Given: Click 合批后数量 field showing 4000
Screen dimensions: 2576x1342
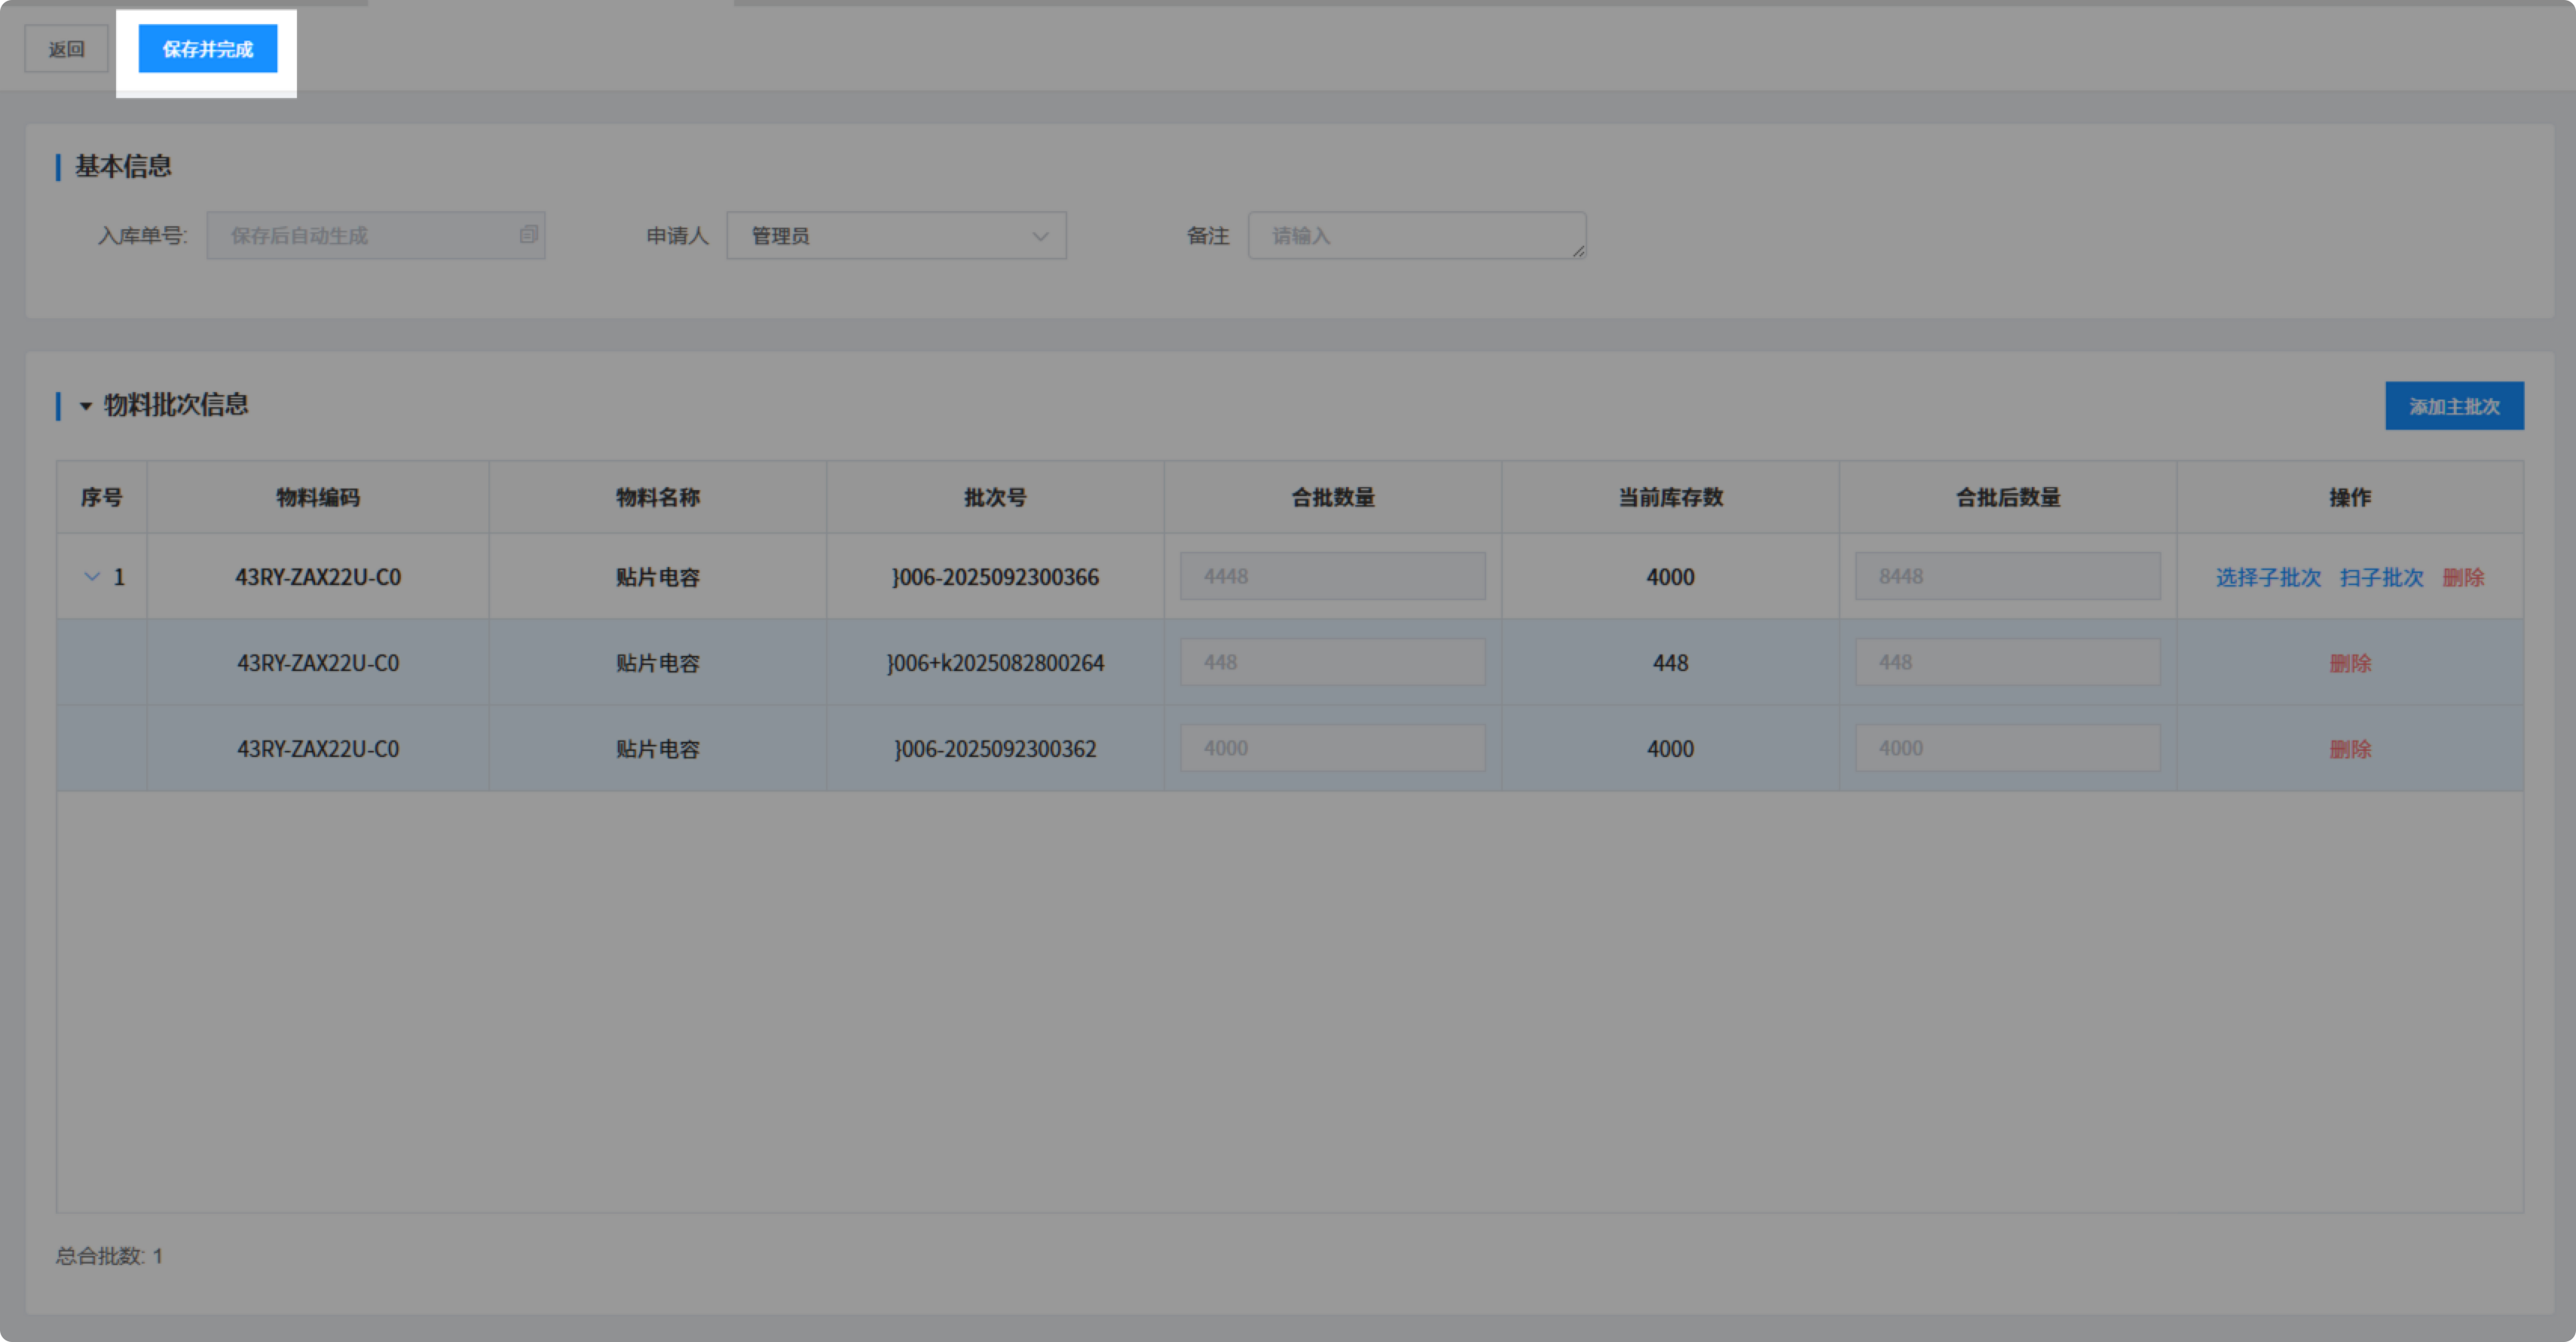Looking at the screenshot, I should (2007, 749).
